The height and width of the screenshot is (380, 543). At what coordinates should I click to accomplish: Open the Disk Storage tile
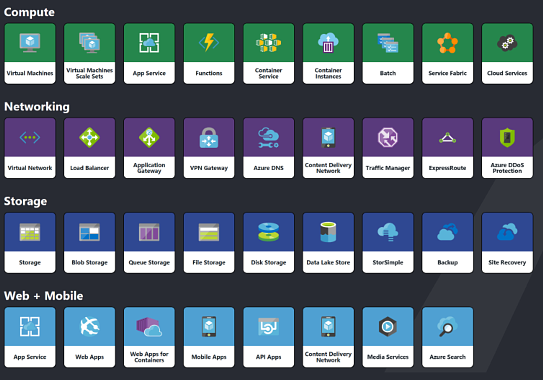point(268,243)
